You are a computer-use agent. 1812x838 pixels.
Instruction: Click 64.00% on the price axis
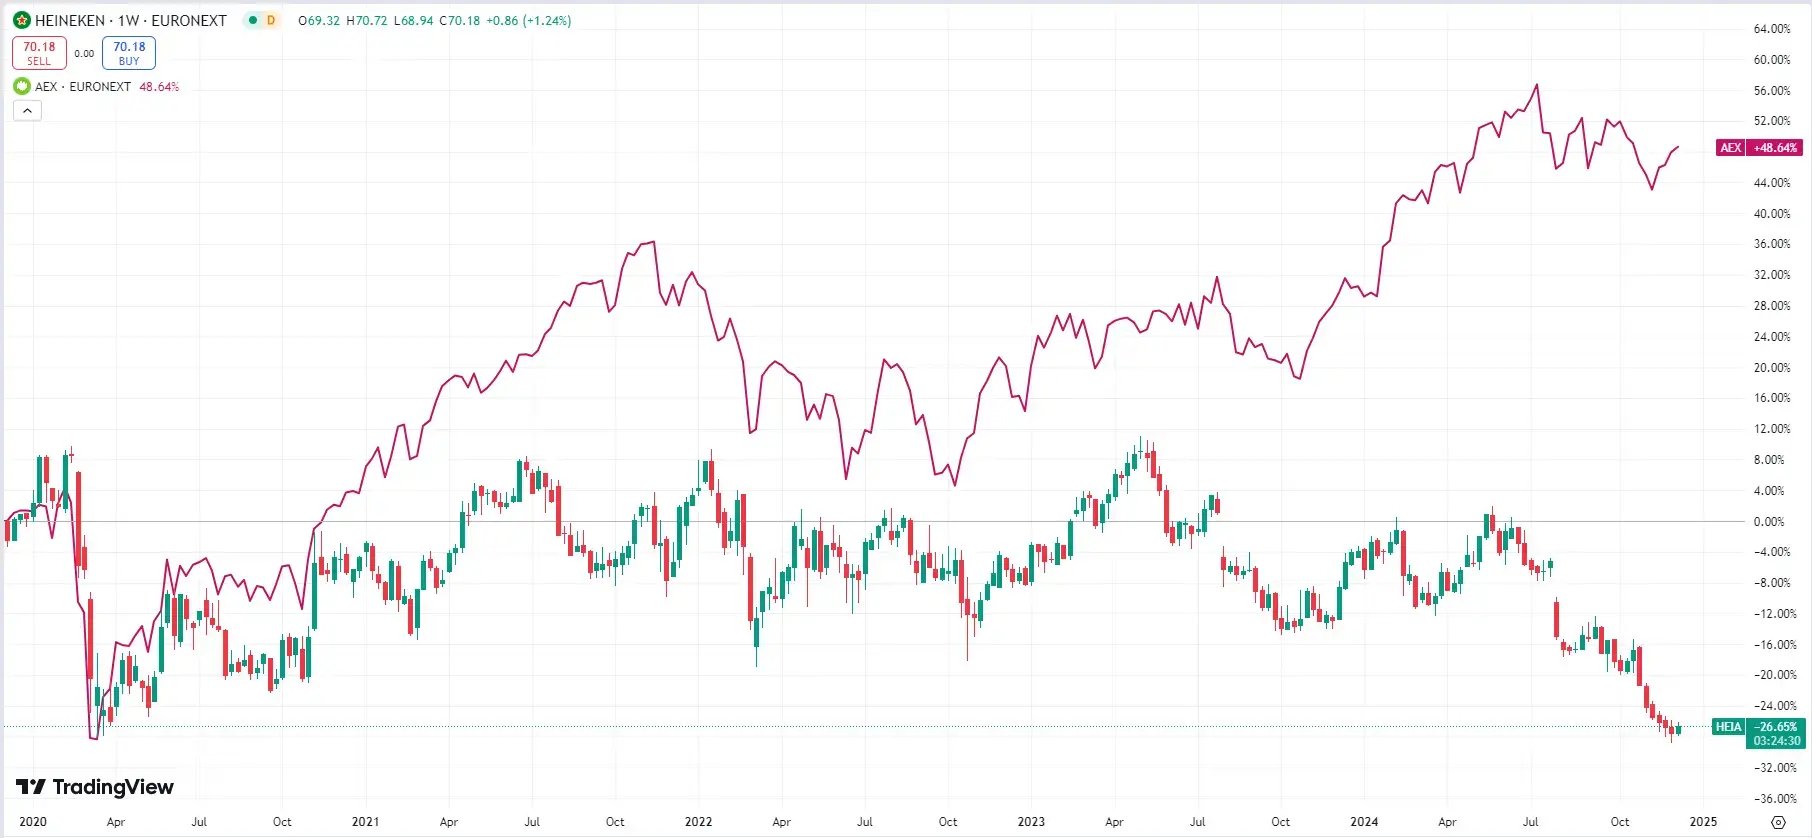1772,29
